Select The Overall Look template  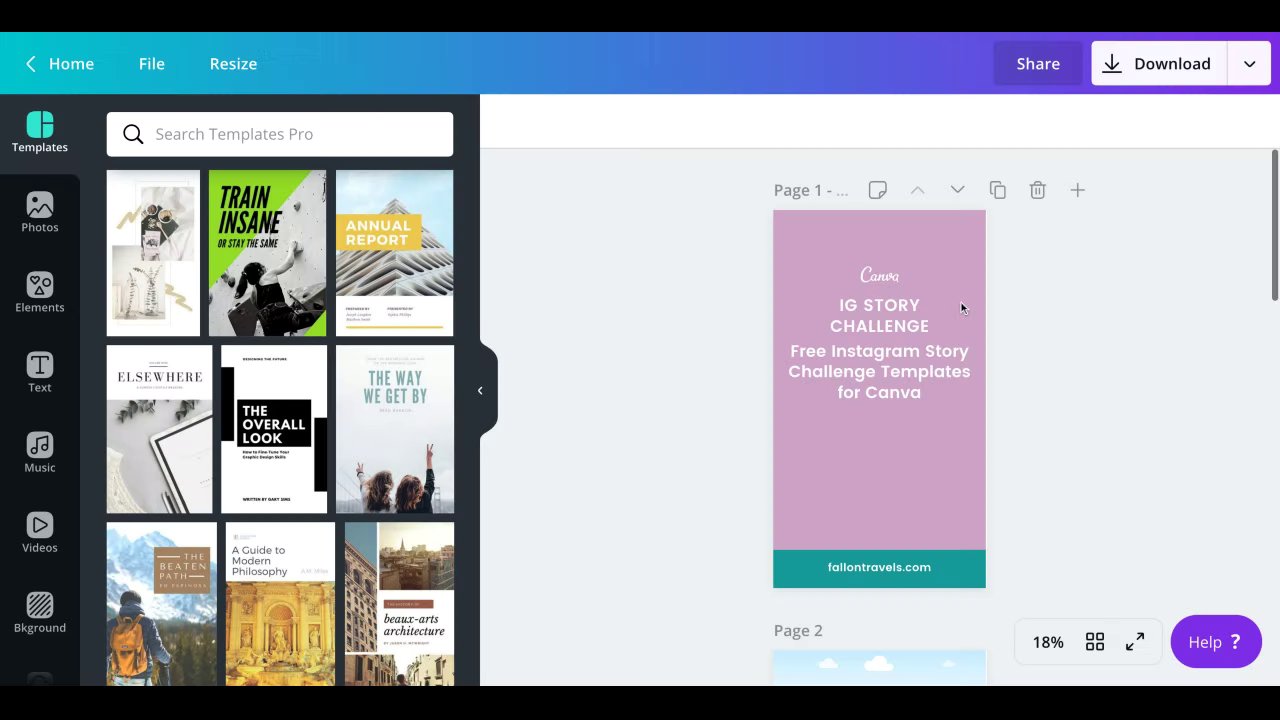point(274,429)
